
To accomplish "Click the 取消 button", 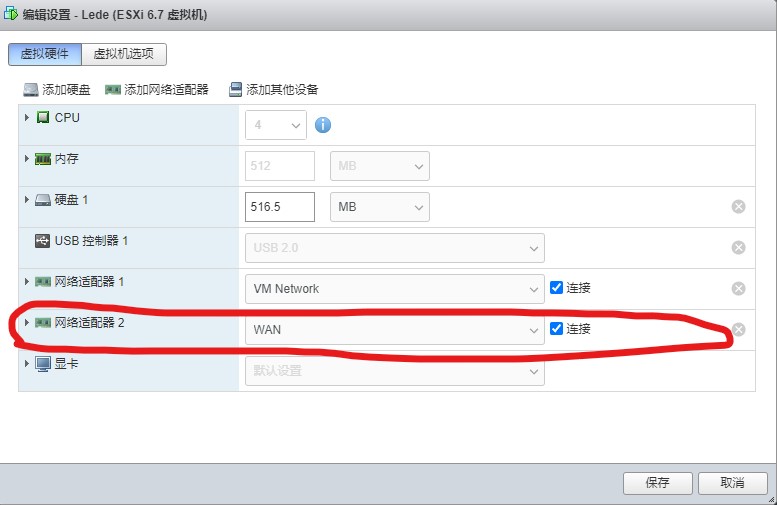I will click(732, 483).
